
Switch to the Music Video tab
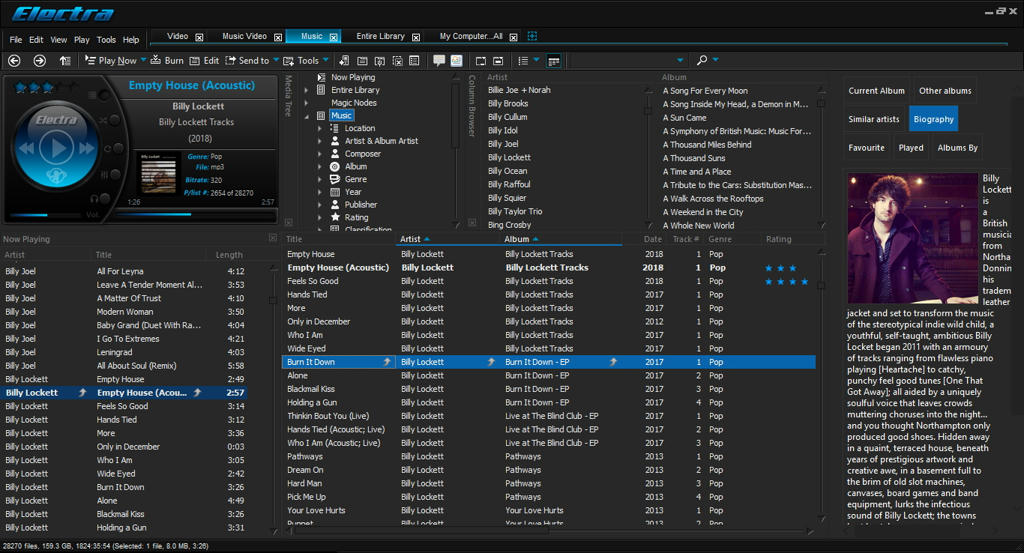244,37
